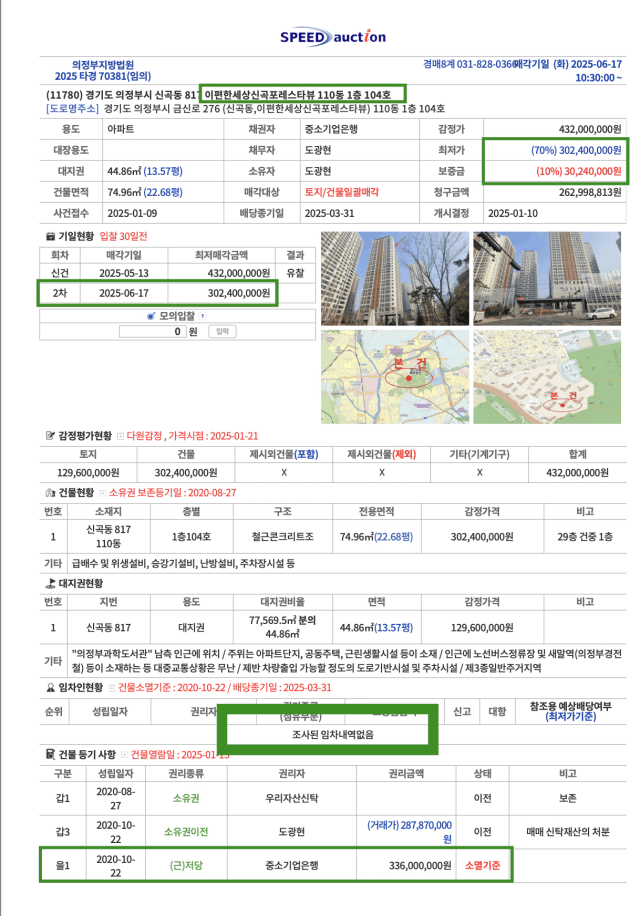
Task: Click the 유찰 result cell
Action: [x=295, y=273]
